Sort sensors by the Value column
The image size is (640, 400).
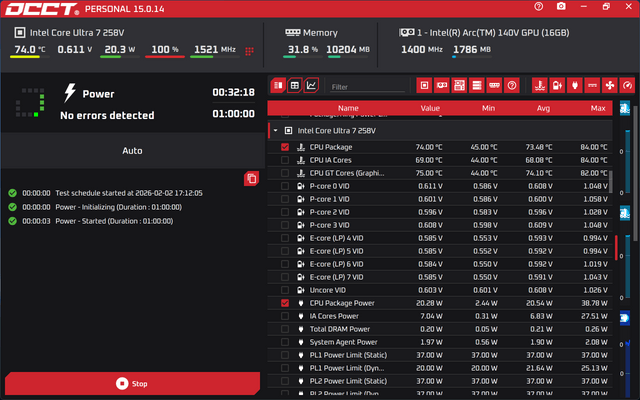[x=430, y=108]
